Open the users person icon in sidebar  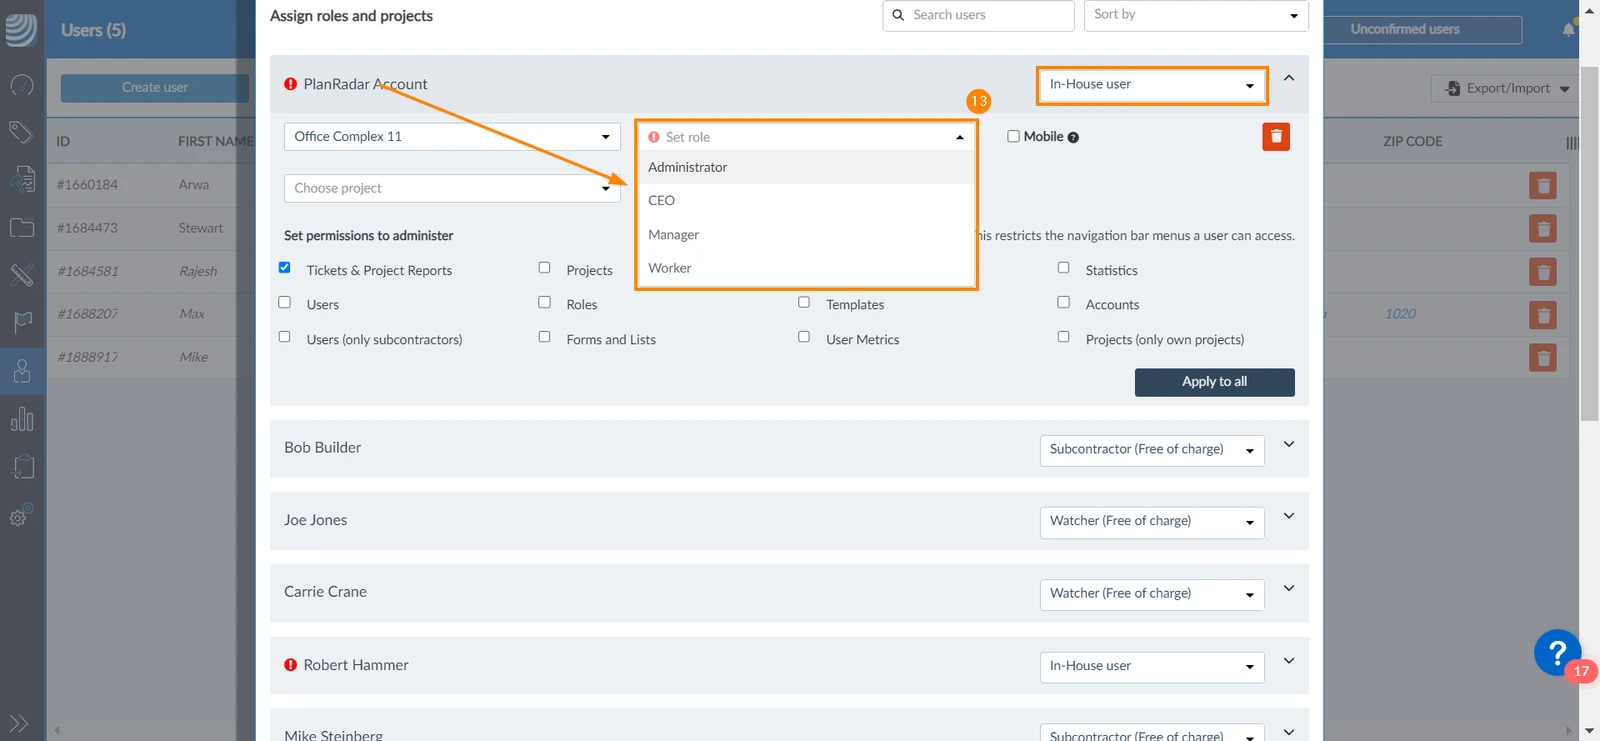22,371
